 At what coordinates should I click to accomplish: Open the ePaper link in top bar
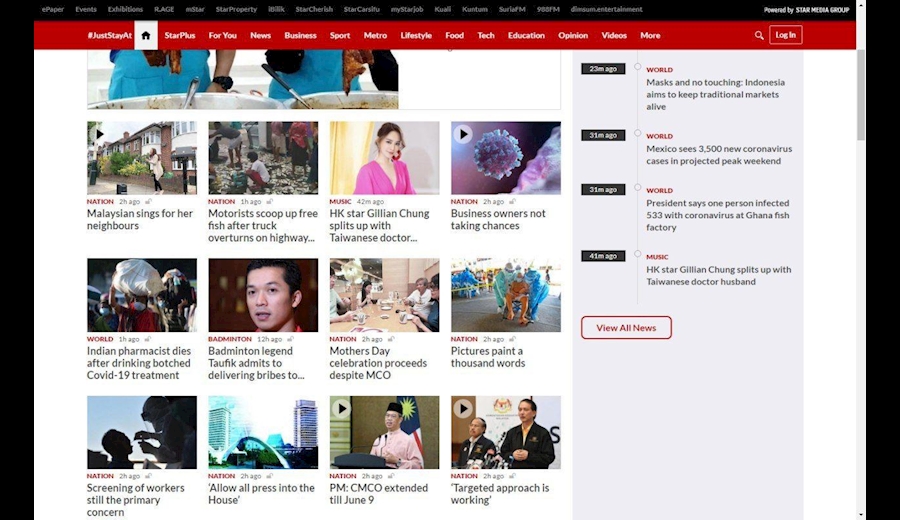53,9
